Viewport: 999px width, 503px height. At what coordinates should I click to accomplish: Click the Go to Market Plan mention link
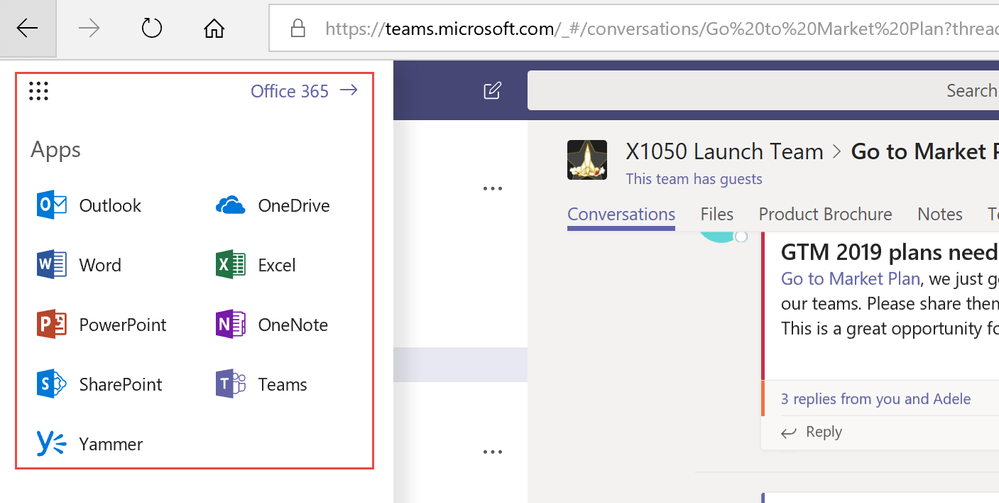click(x=850, y=279)
